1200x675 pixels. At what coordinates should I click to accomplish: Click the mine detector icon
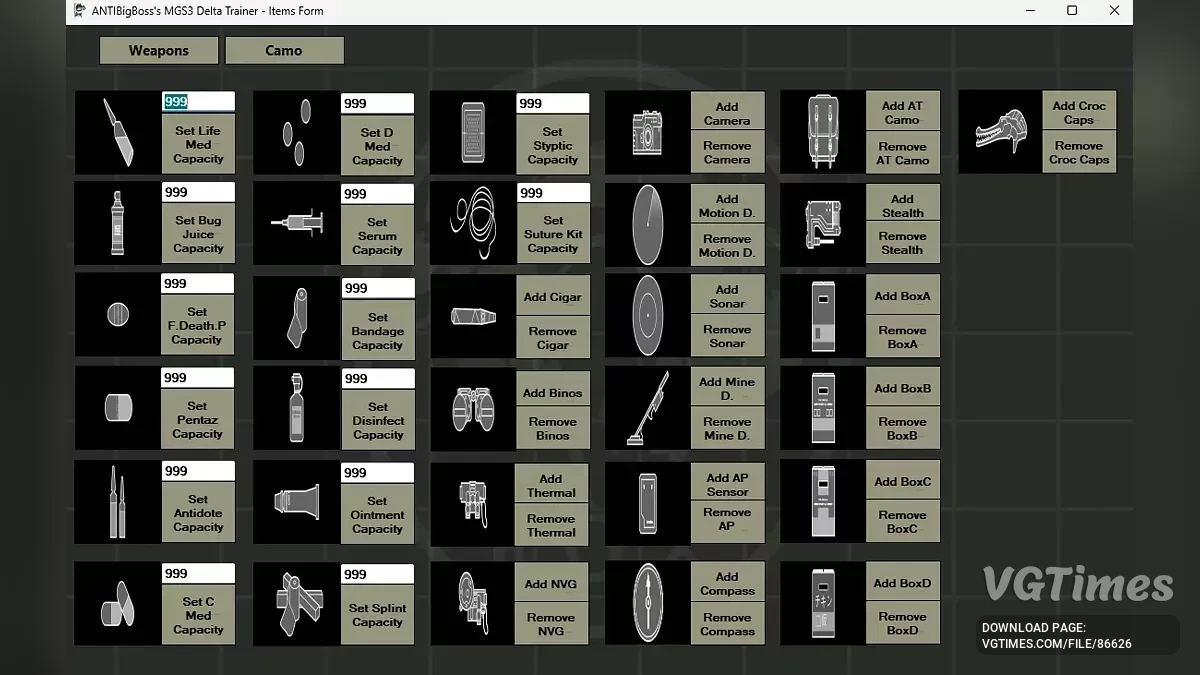pos(647,409)
